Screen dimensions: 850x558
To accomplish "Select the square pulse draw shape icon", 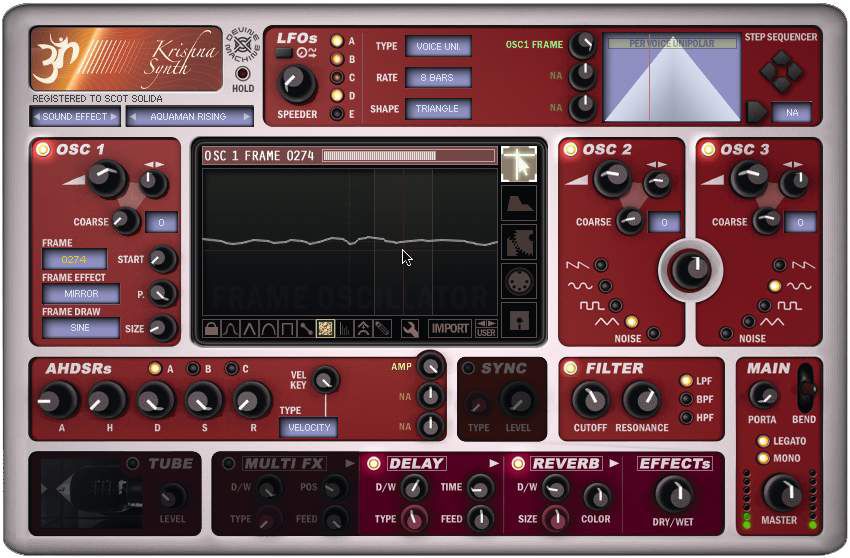I will (287, 329).
